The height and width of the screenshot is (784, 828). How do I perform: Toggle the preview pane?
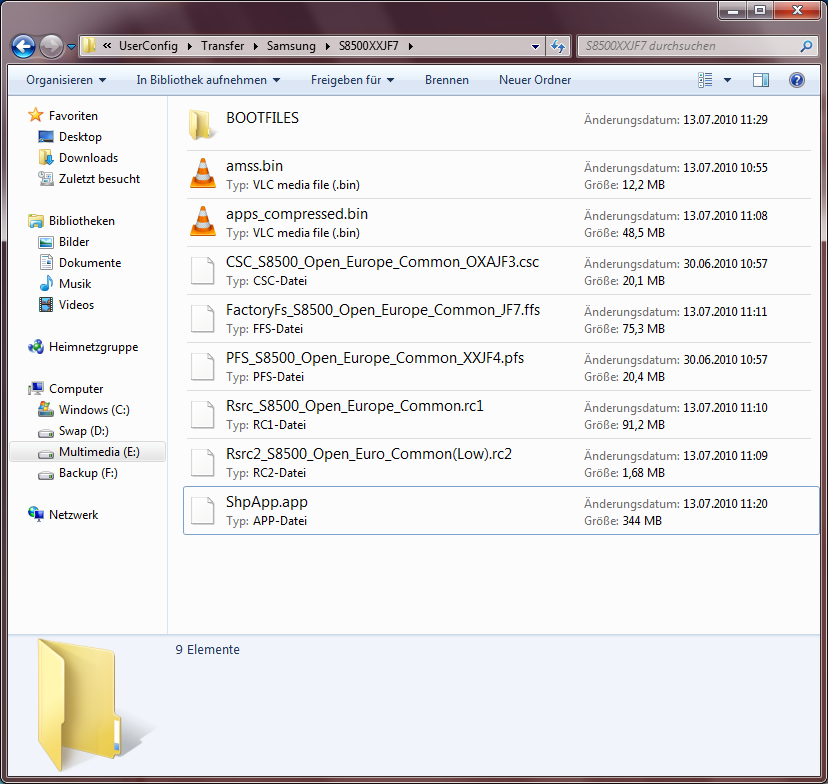click(x=760, y=80)
